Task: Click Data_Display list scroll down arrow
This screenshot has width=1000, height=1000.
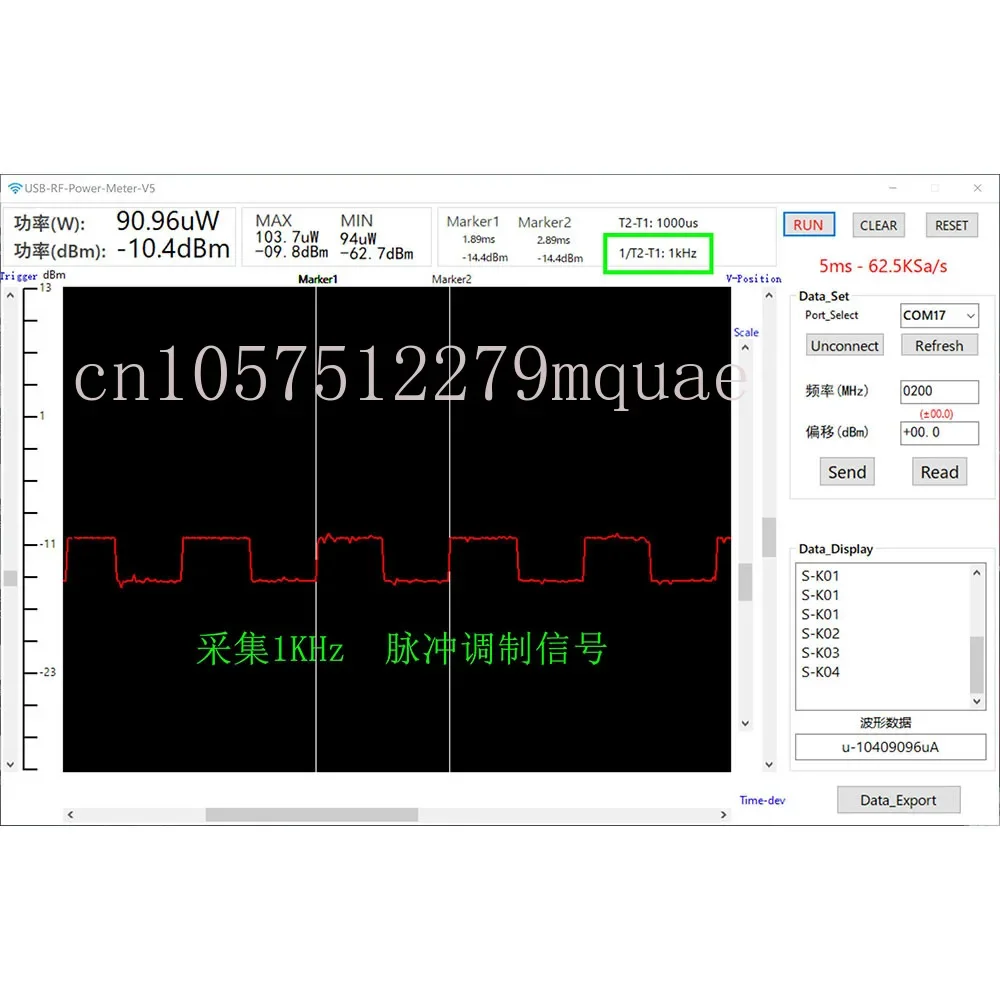Action: coord(976,701)
